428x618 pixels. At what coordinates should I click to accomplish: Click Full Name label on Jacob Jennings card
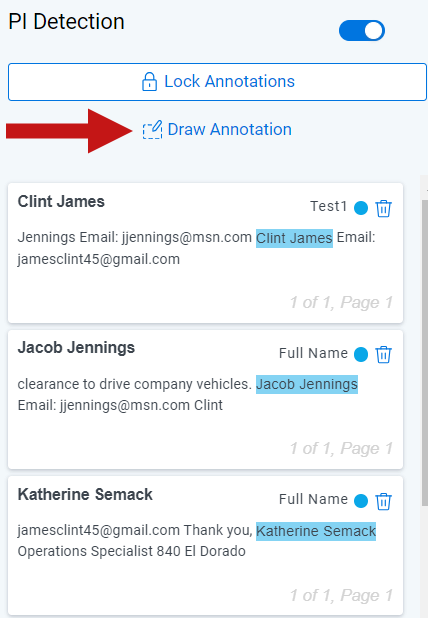pyautogui.click(x=313, y=353)
